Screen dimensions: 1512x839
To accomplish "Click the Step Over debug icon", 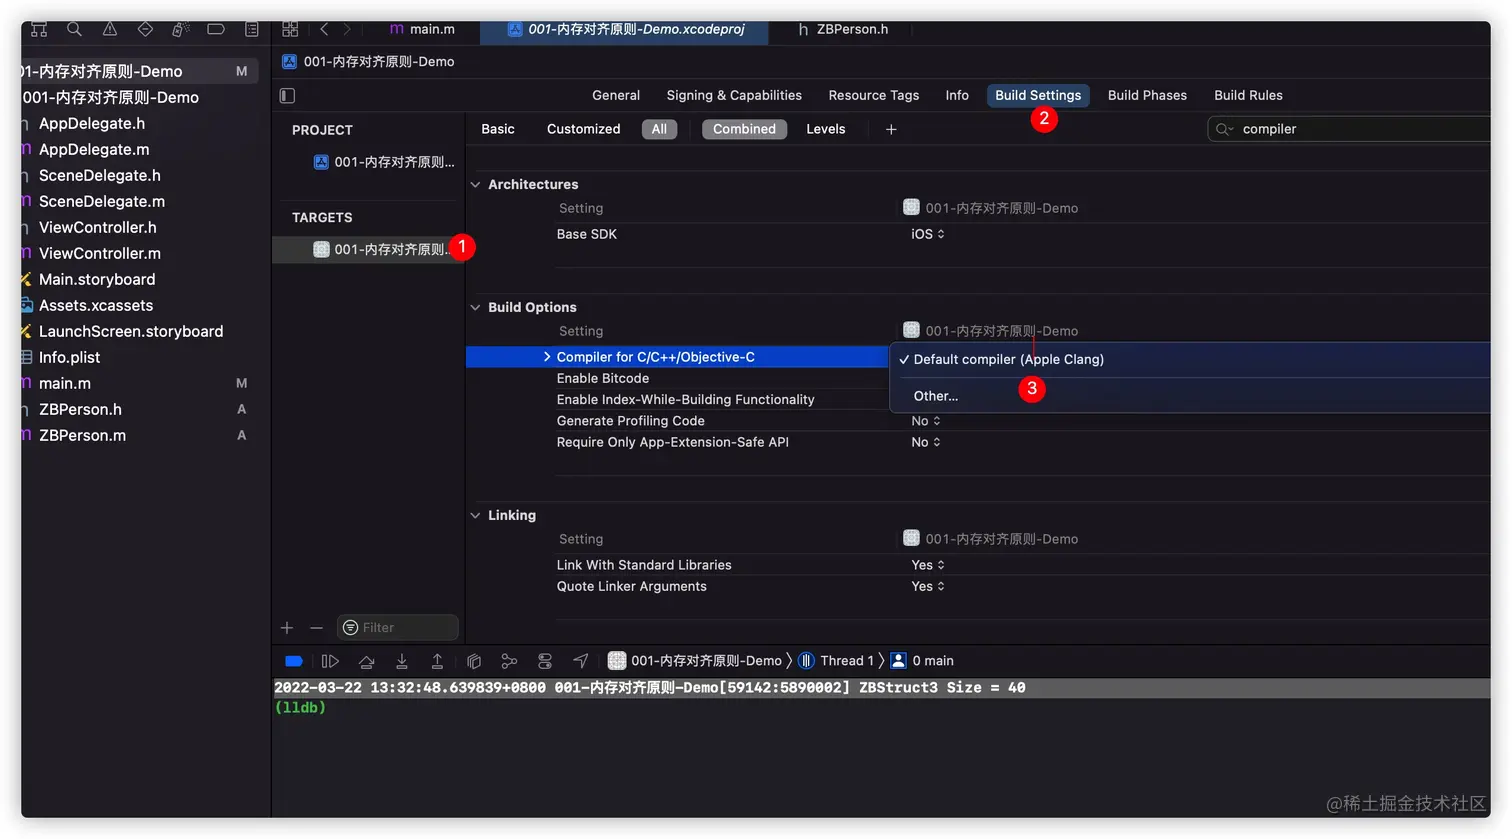I will click(x=366, y=661).
